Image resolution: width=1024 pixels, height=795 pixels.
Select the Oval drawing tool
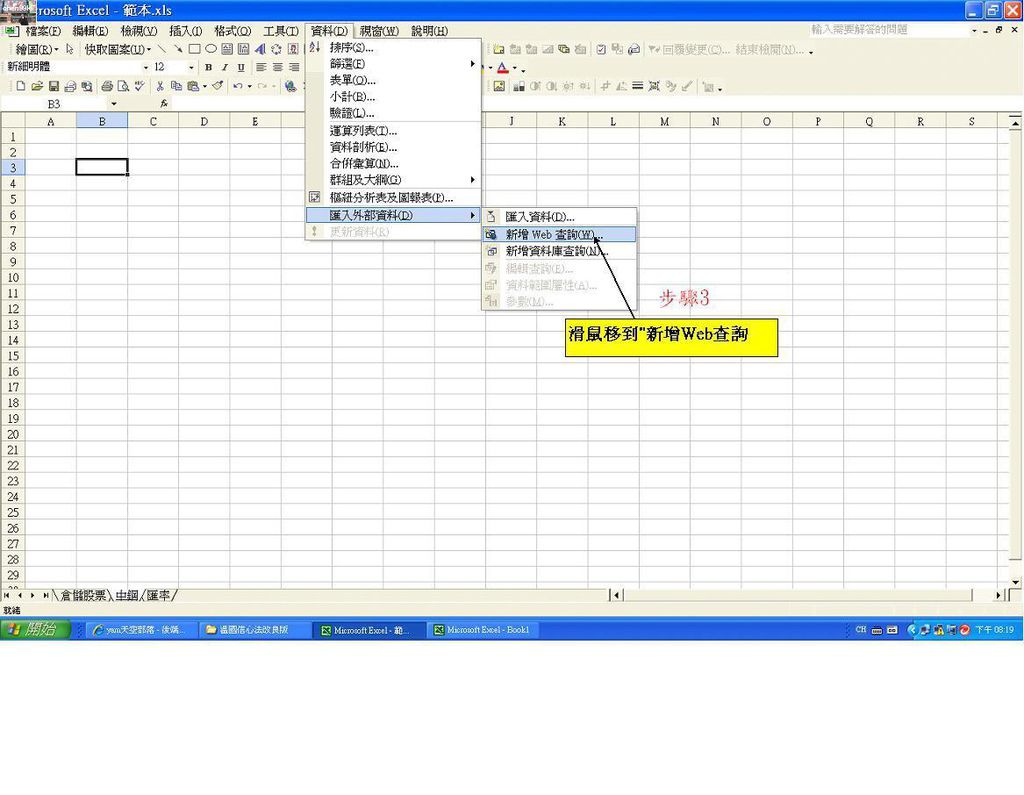(211, 49)
